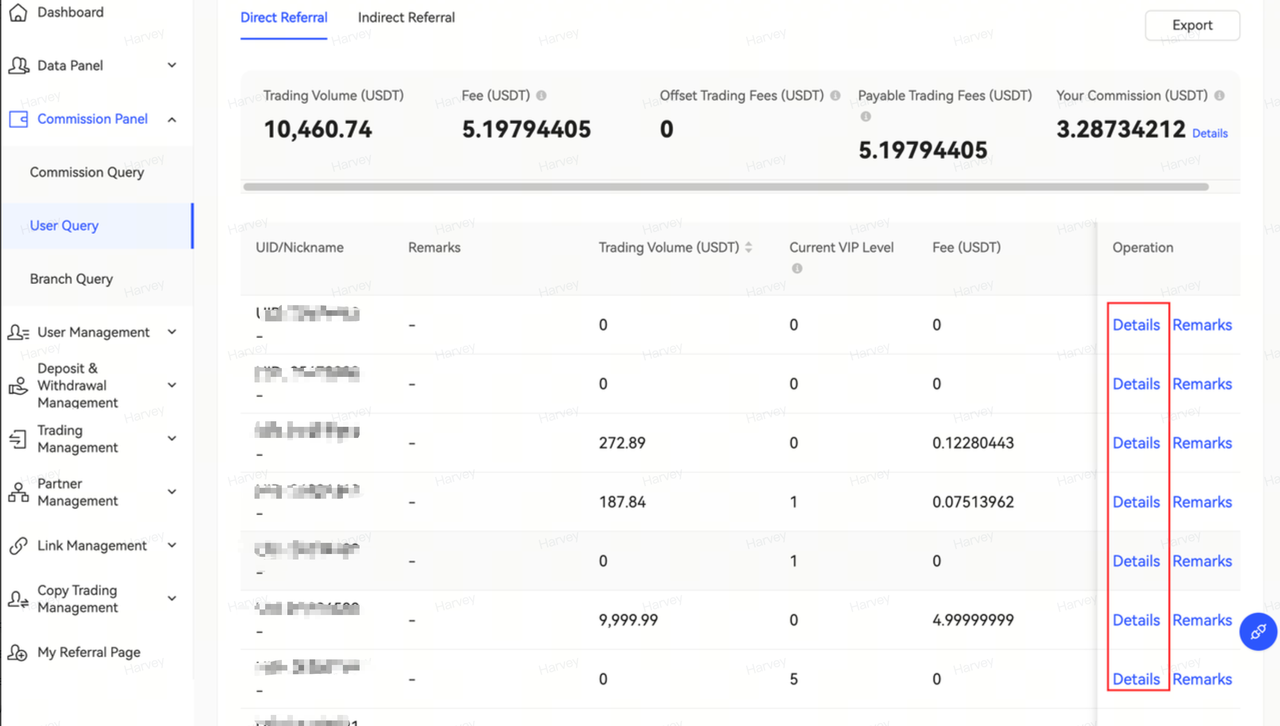Image resolution: width=1280 pixels, height=726 pixels.
Task: Expand the Copy Trading Management chevron
Action: (172, 599)
